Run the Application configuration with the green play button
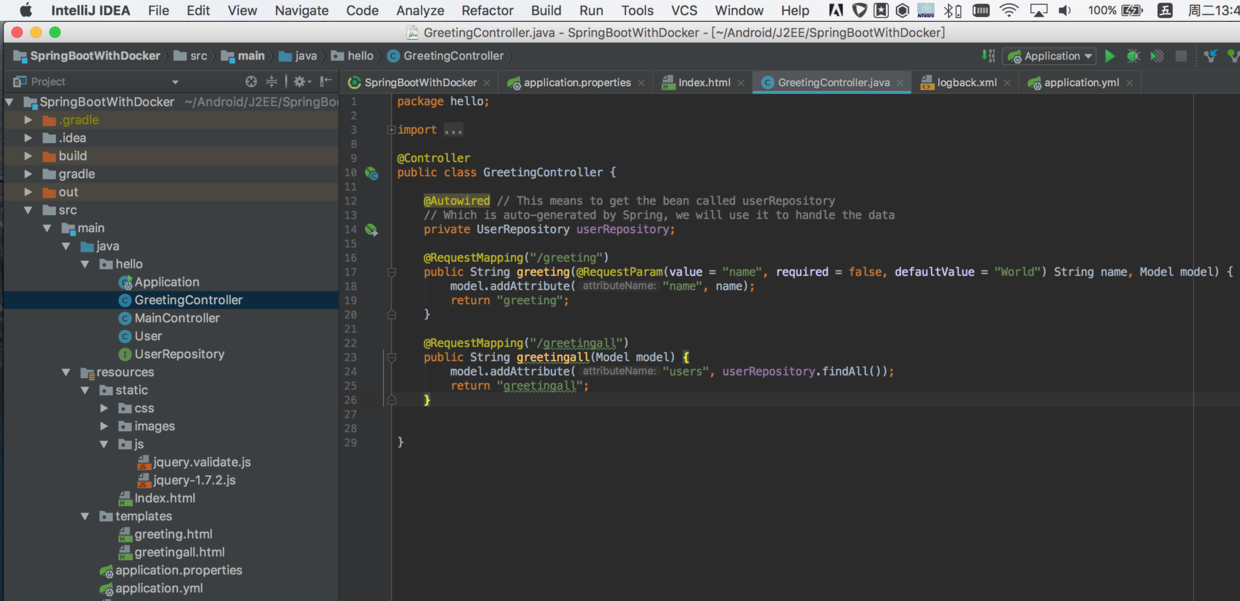The width and height of the screenshot is (1240, 601). (1110, 56)
